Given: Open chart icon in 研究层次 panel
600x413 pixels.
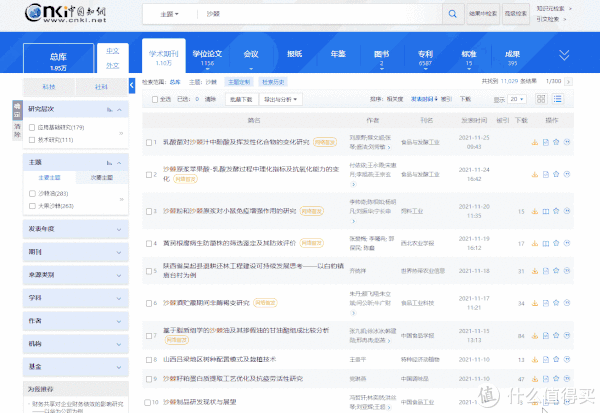Looking at the screenshot, I should point(109,109).
